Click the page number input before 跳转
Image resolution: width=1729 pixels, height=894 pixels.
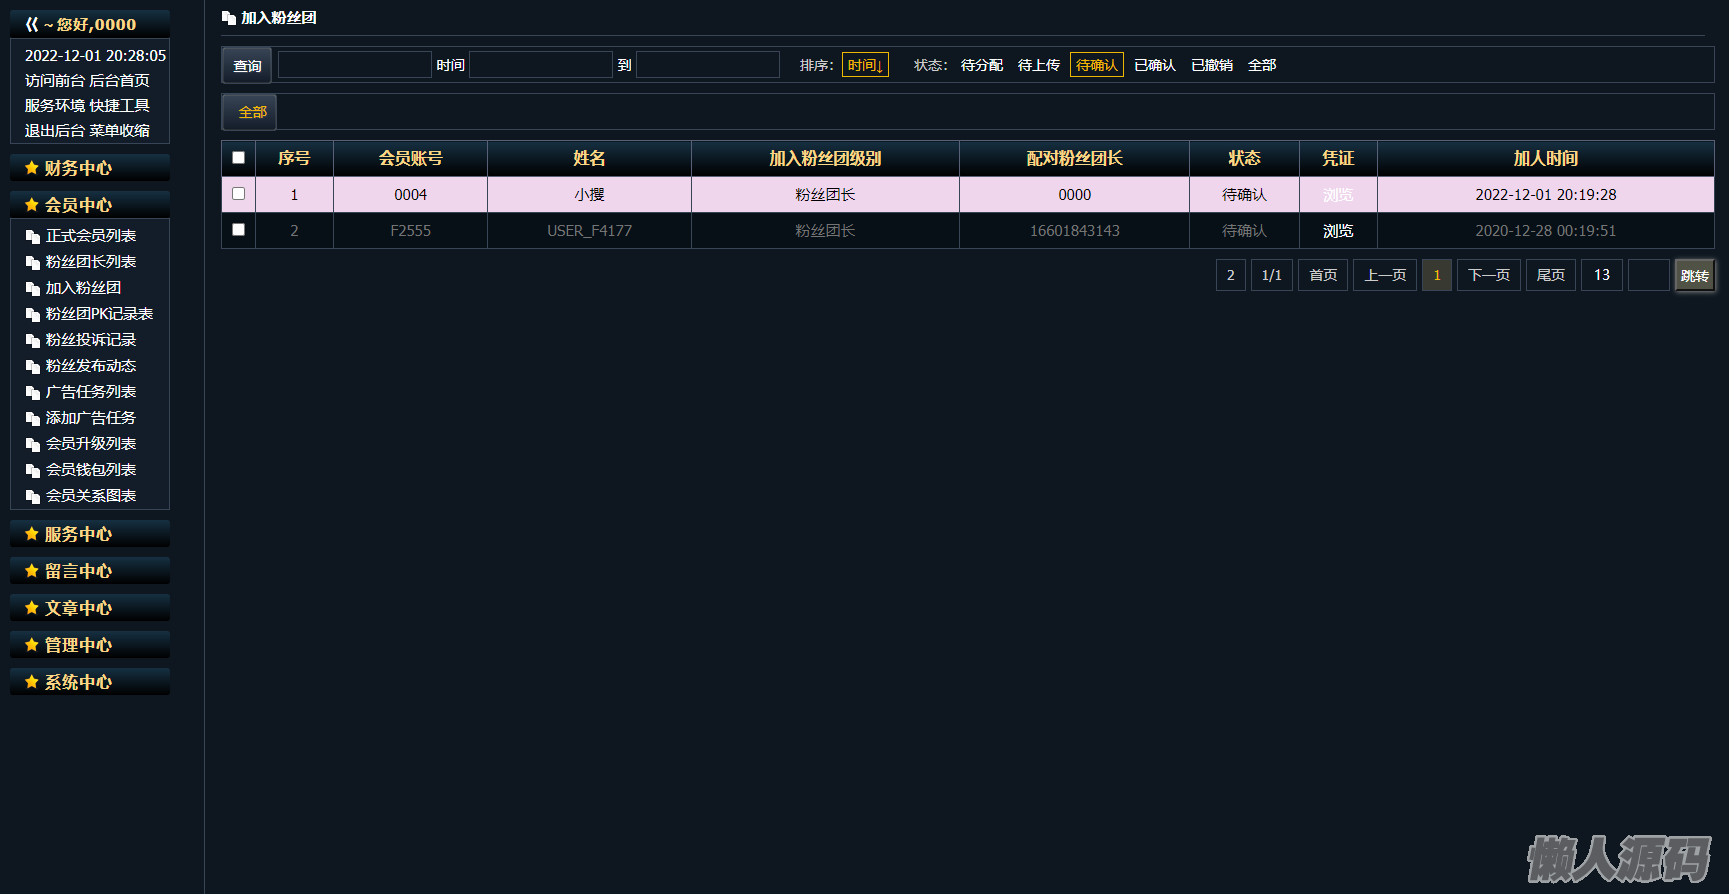pos(1648,275)
